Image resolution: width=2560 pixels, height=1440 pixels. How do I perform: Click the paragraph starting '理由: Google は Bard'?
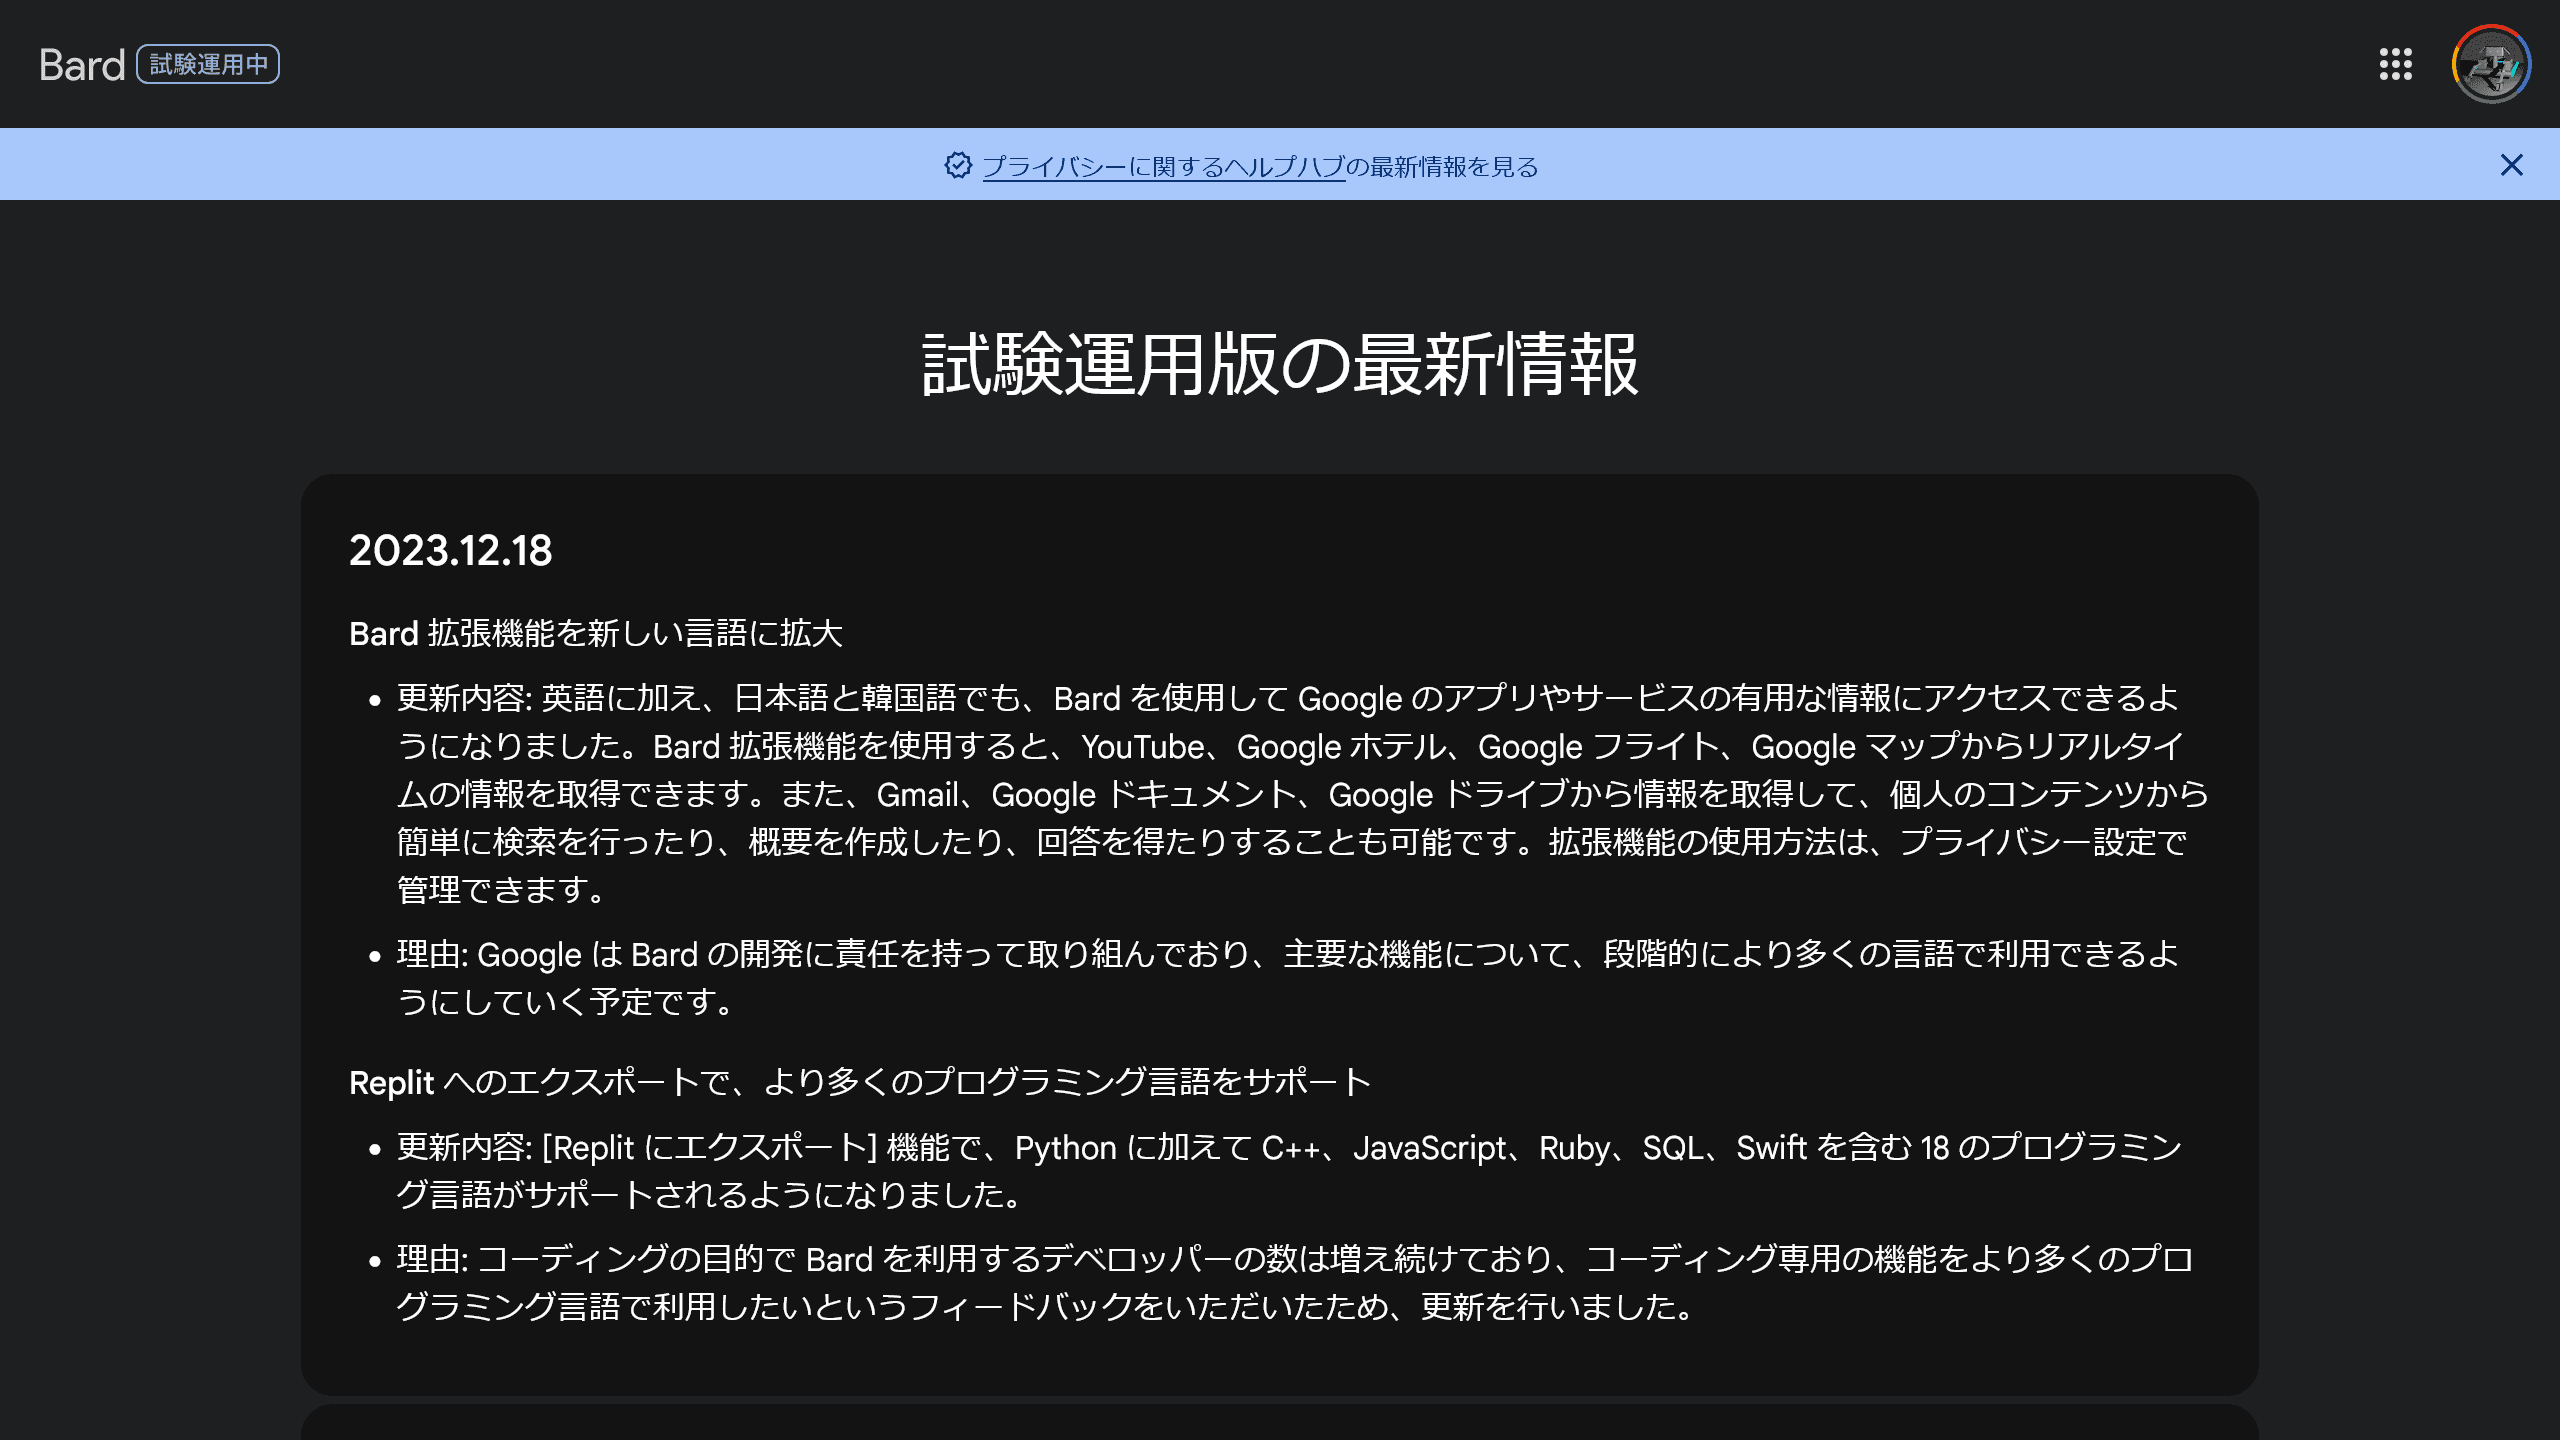[1288, 977]
